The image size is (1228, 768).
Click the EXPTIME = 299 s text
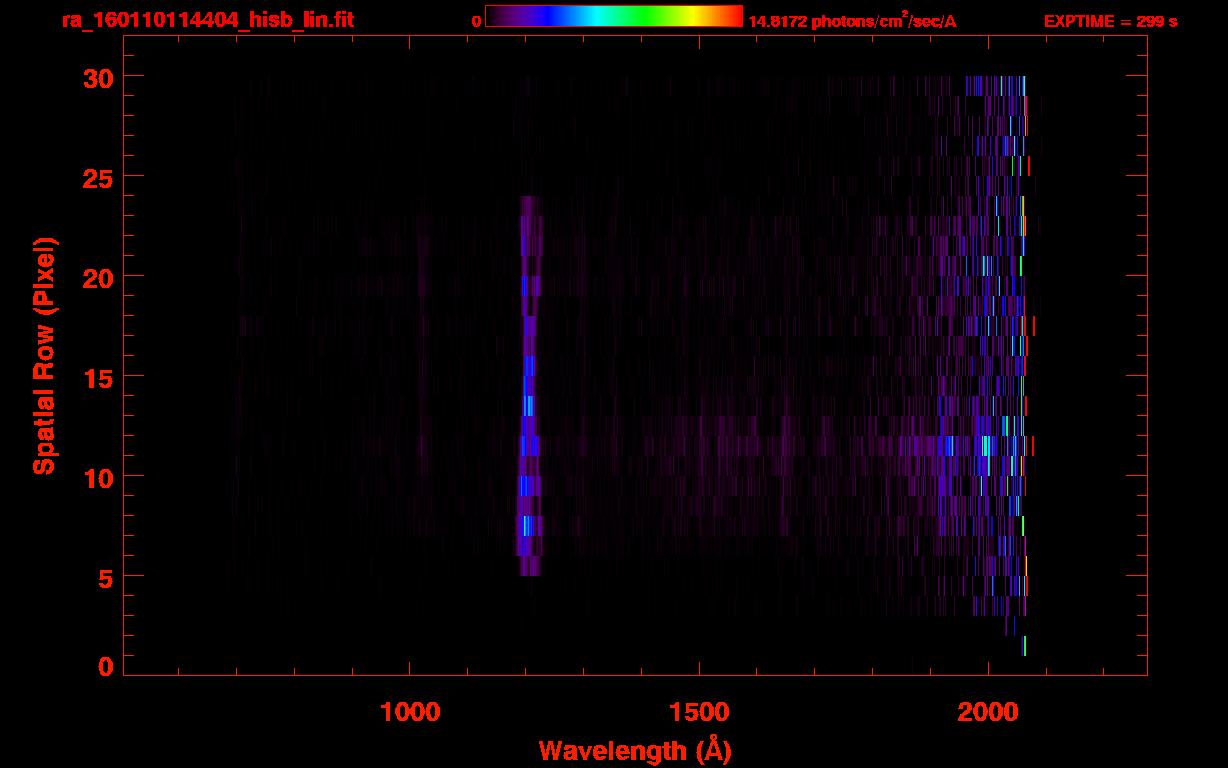(1110, 21)
